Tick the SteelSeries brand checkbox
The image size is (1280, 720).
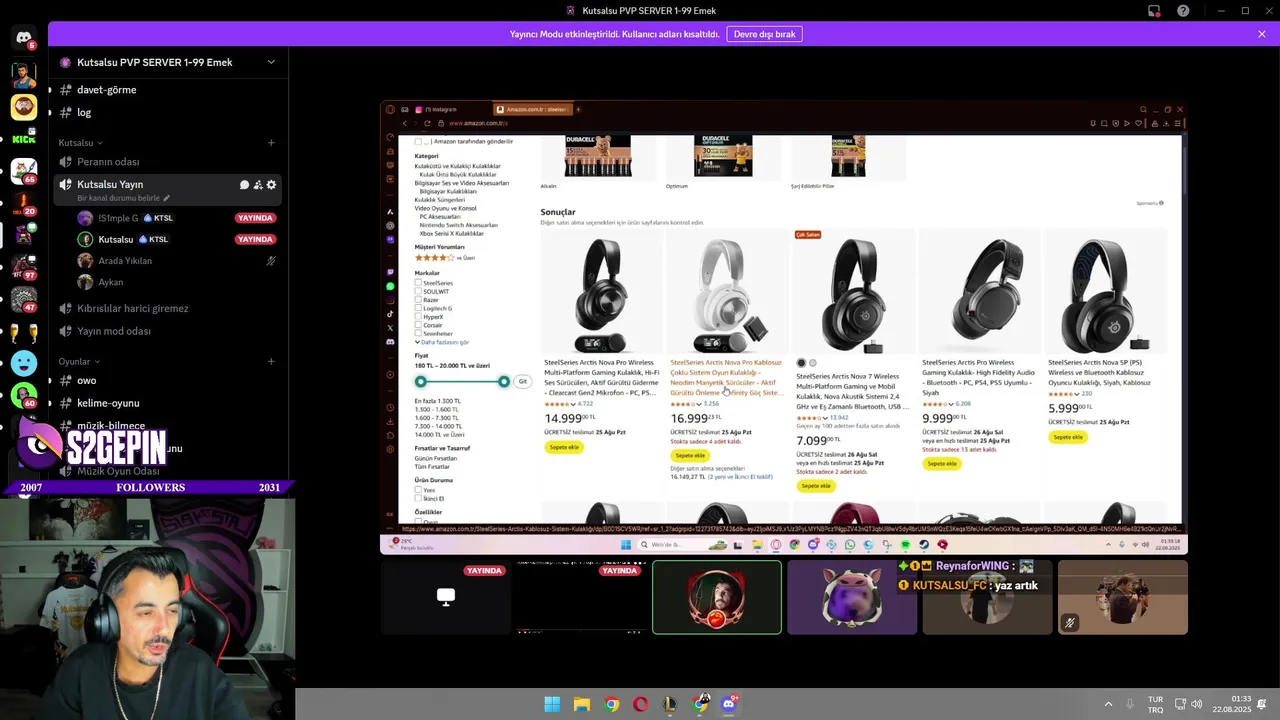coord(418,283)
